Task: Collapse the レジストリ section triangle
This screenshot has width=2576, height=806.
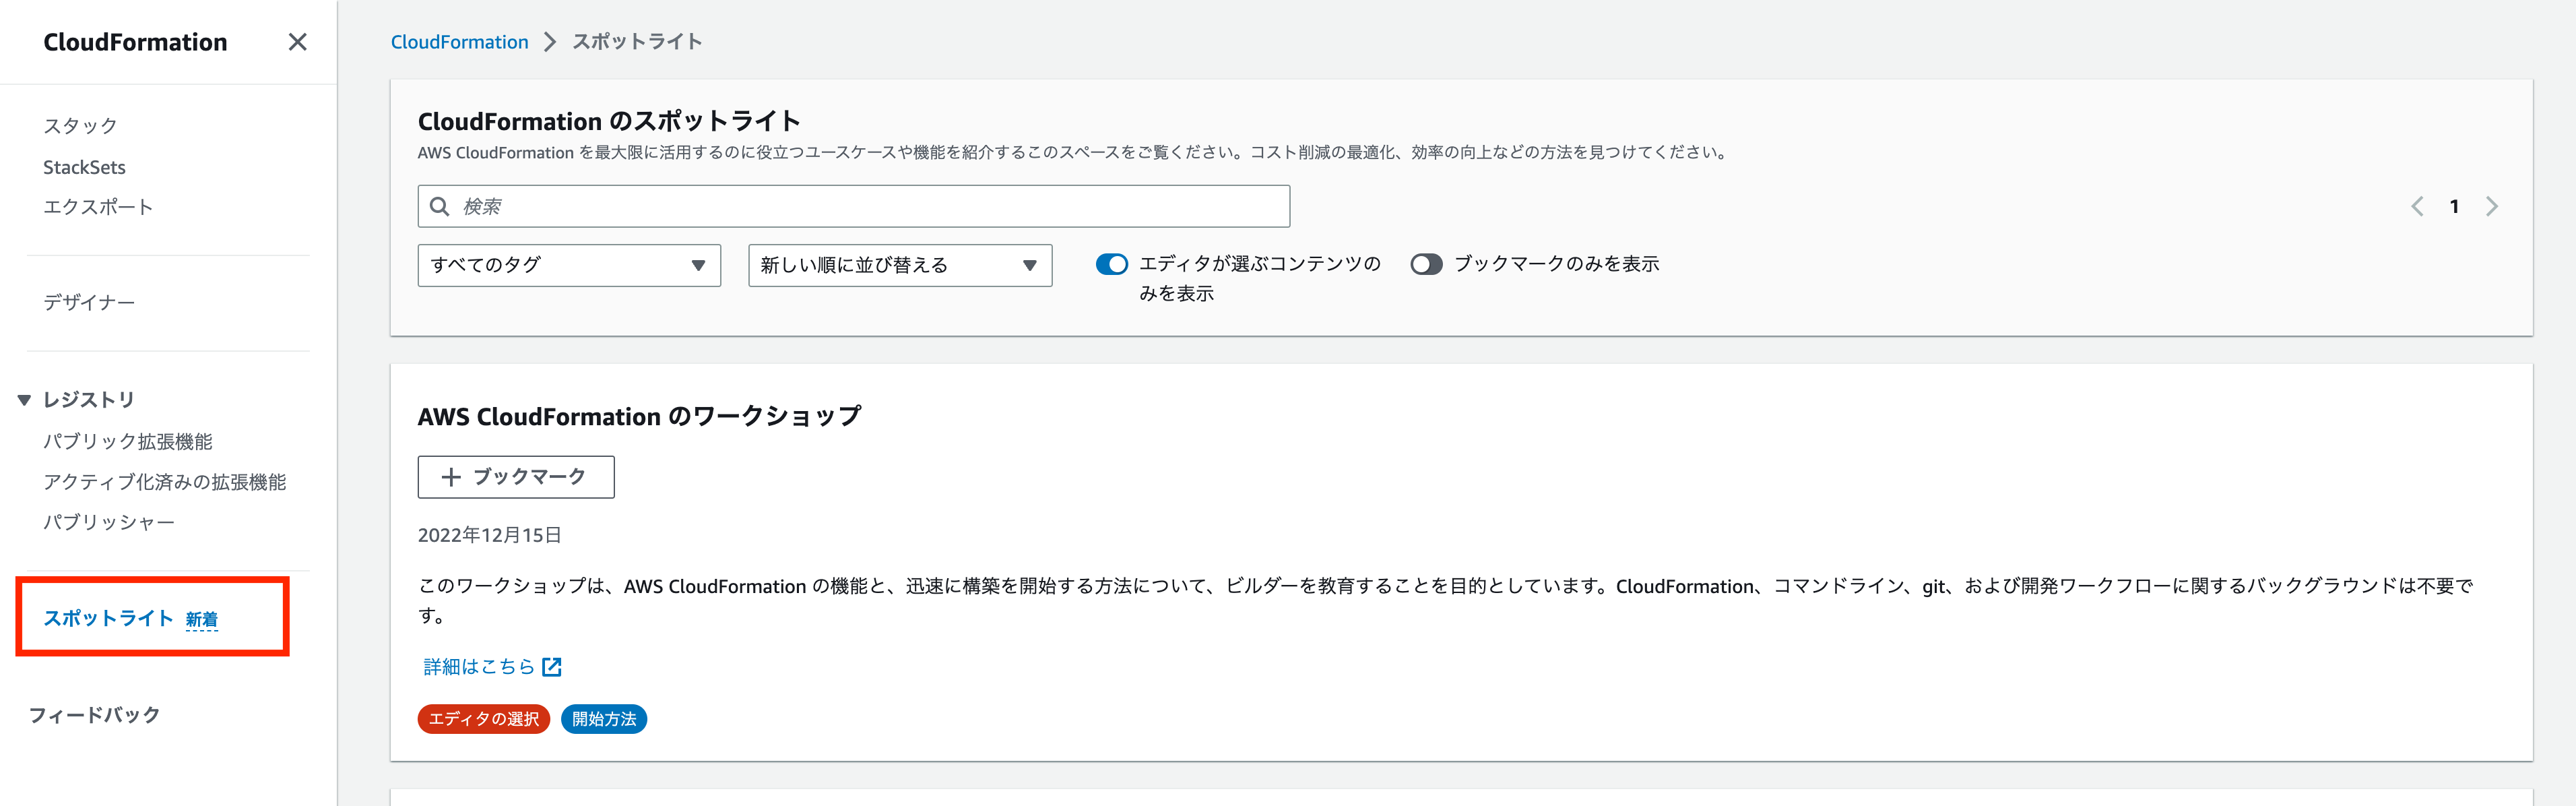Action: click(x=24, y=400)
